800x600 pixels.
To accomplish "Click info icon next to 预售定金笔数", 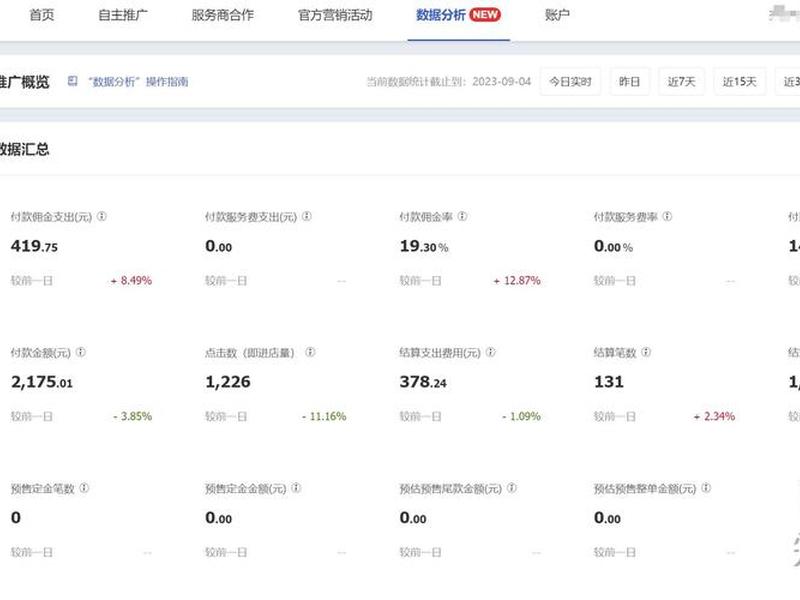I will pos(84,488).
